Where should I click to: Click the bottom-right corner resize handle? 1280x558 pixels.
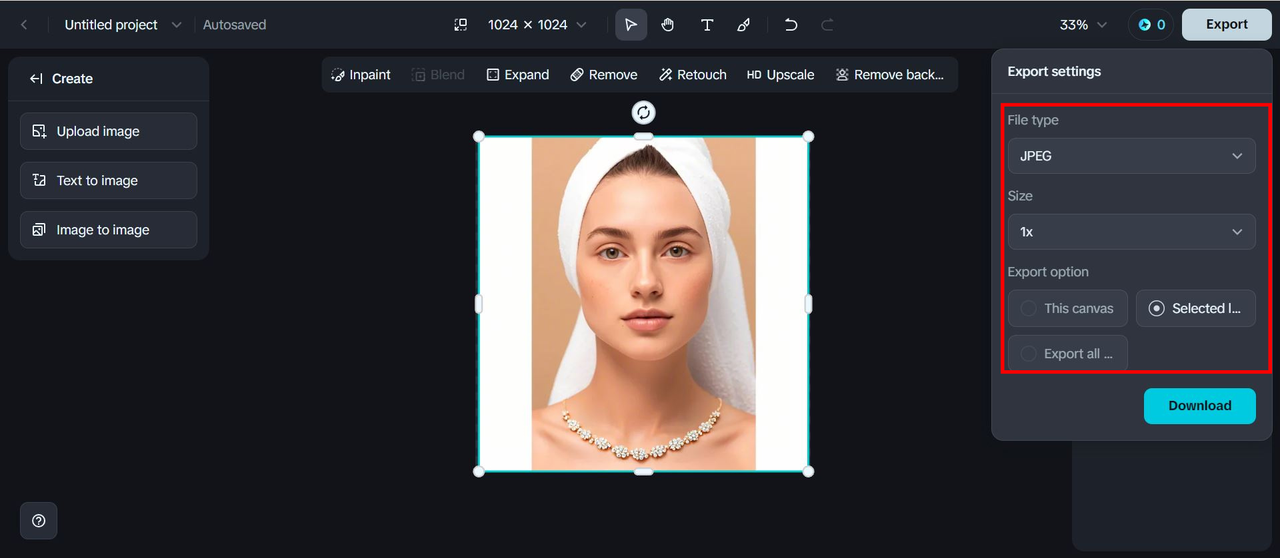[x=808, y=471]
